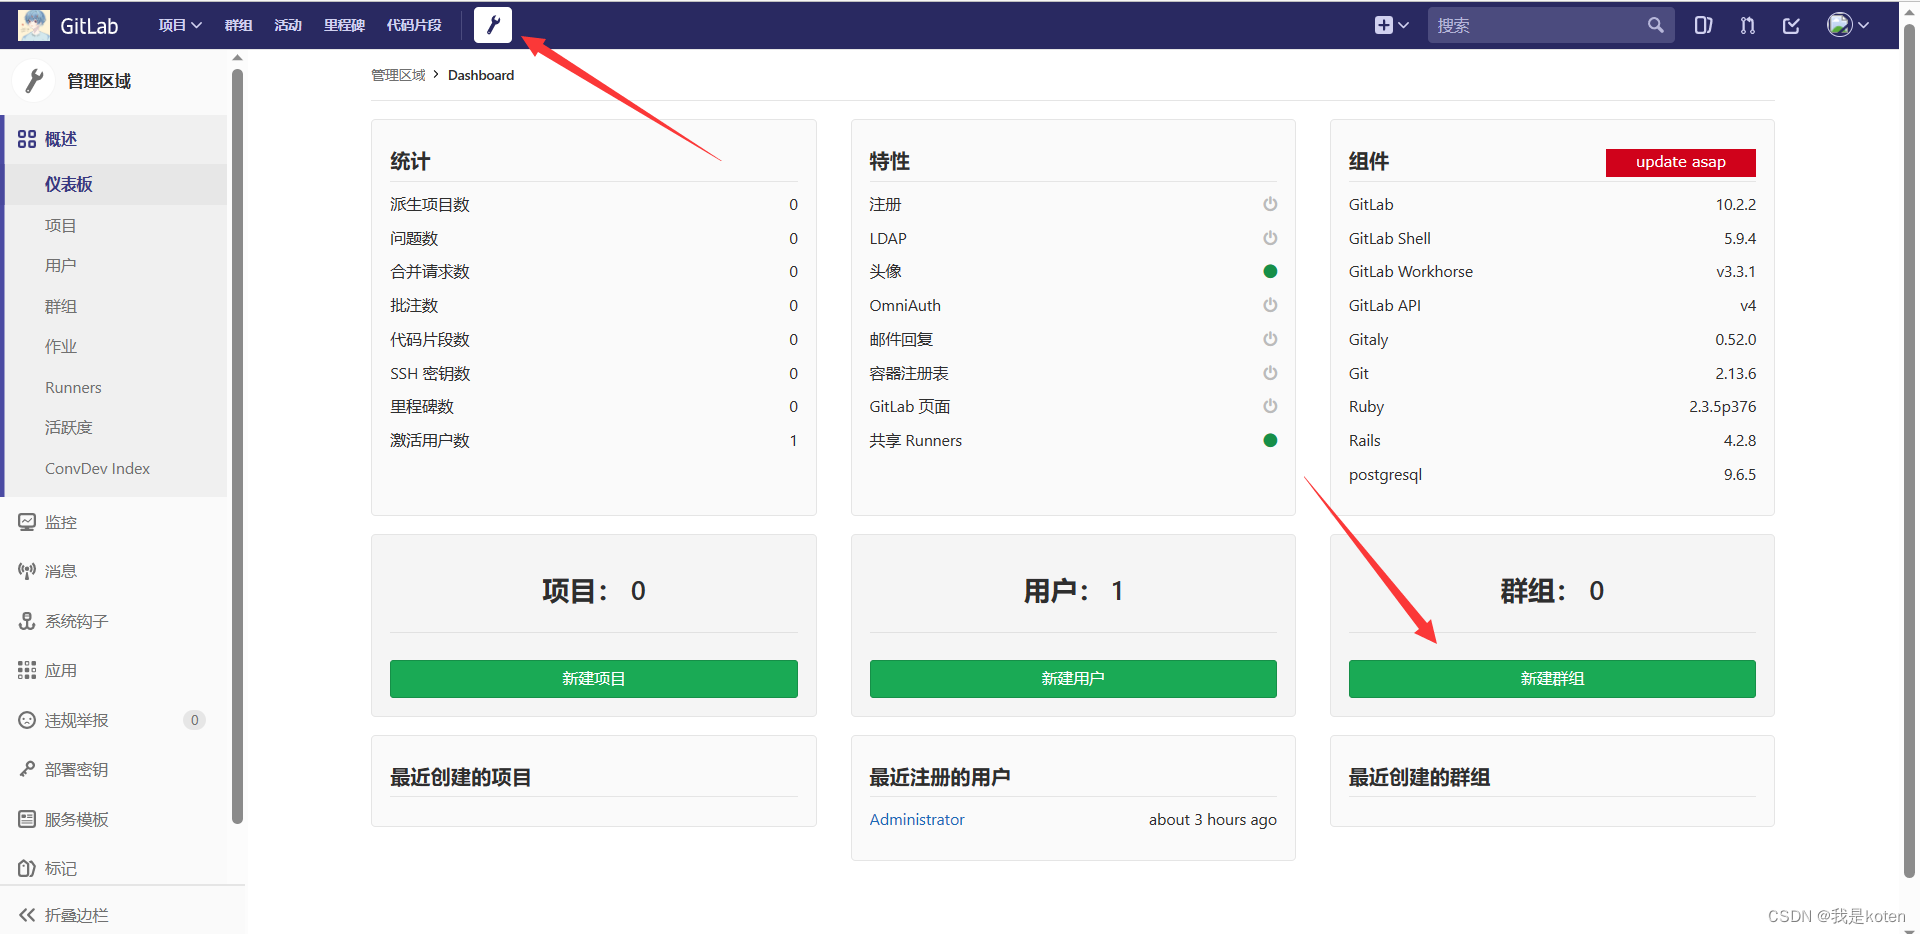This screenshot has width=1920, height=934.
Task: Click the 管理区域 breadcrumb link
Action: 398,75
